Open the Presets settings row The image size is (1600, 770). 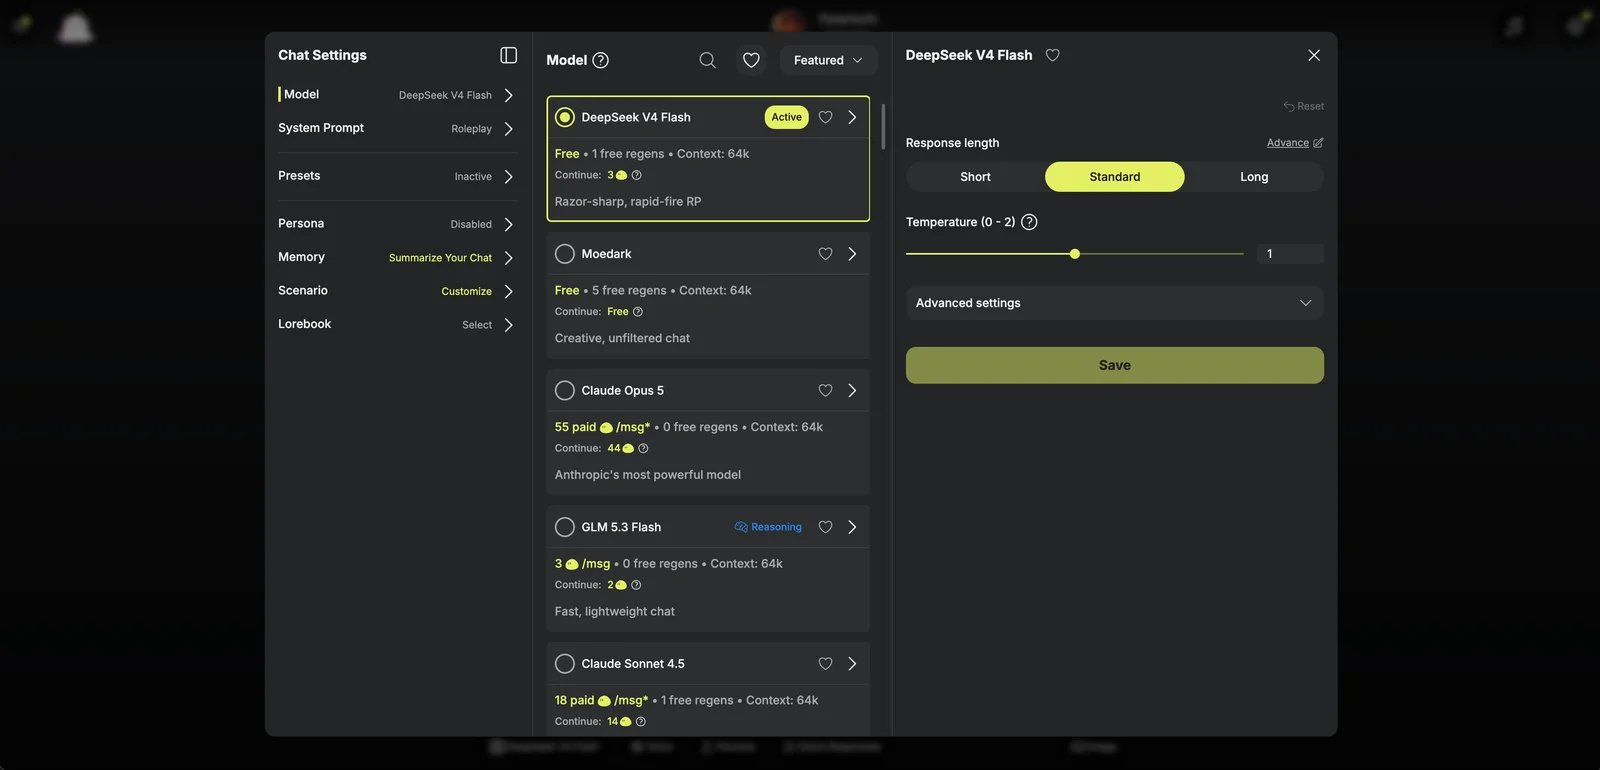397,176
